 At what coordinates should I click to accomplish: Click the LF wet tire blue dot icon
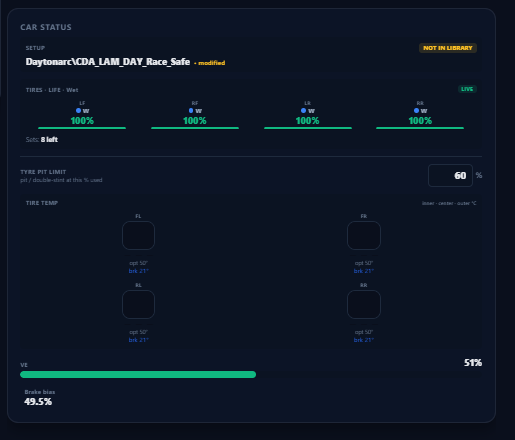point(78,110)
